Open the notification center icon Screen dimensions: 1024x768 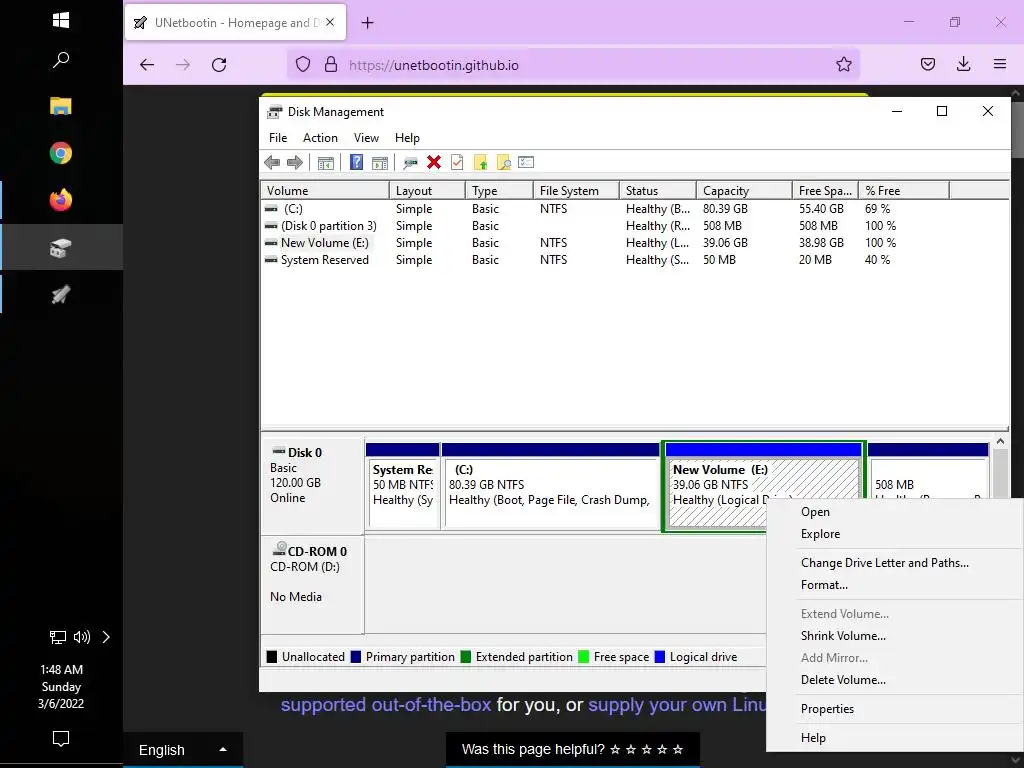(x=61, y=739)
